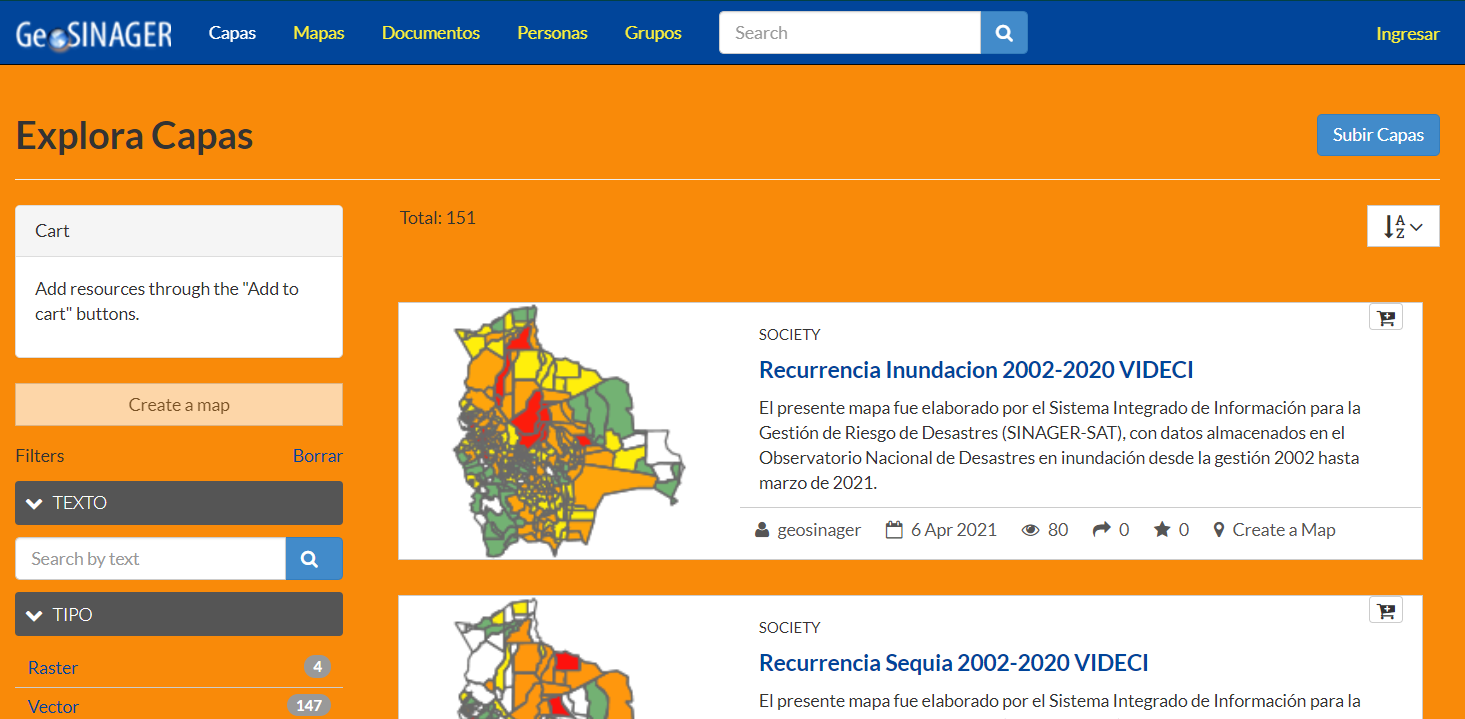Open the Mapas menu
This screenshot has width=1465, height=719.
(x=318, y=33)
